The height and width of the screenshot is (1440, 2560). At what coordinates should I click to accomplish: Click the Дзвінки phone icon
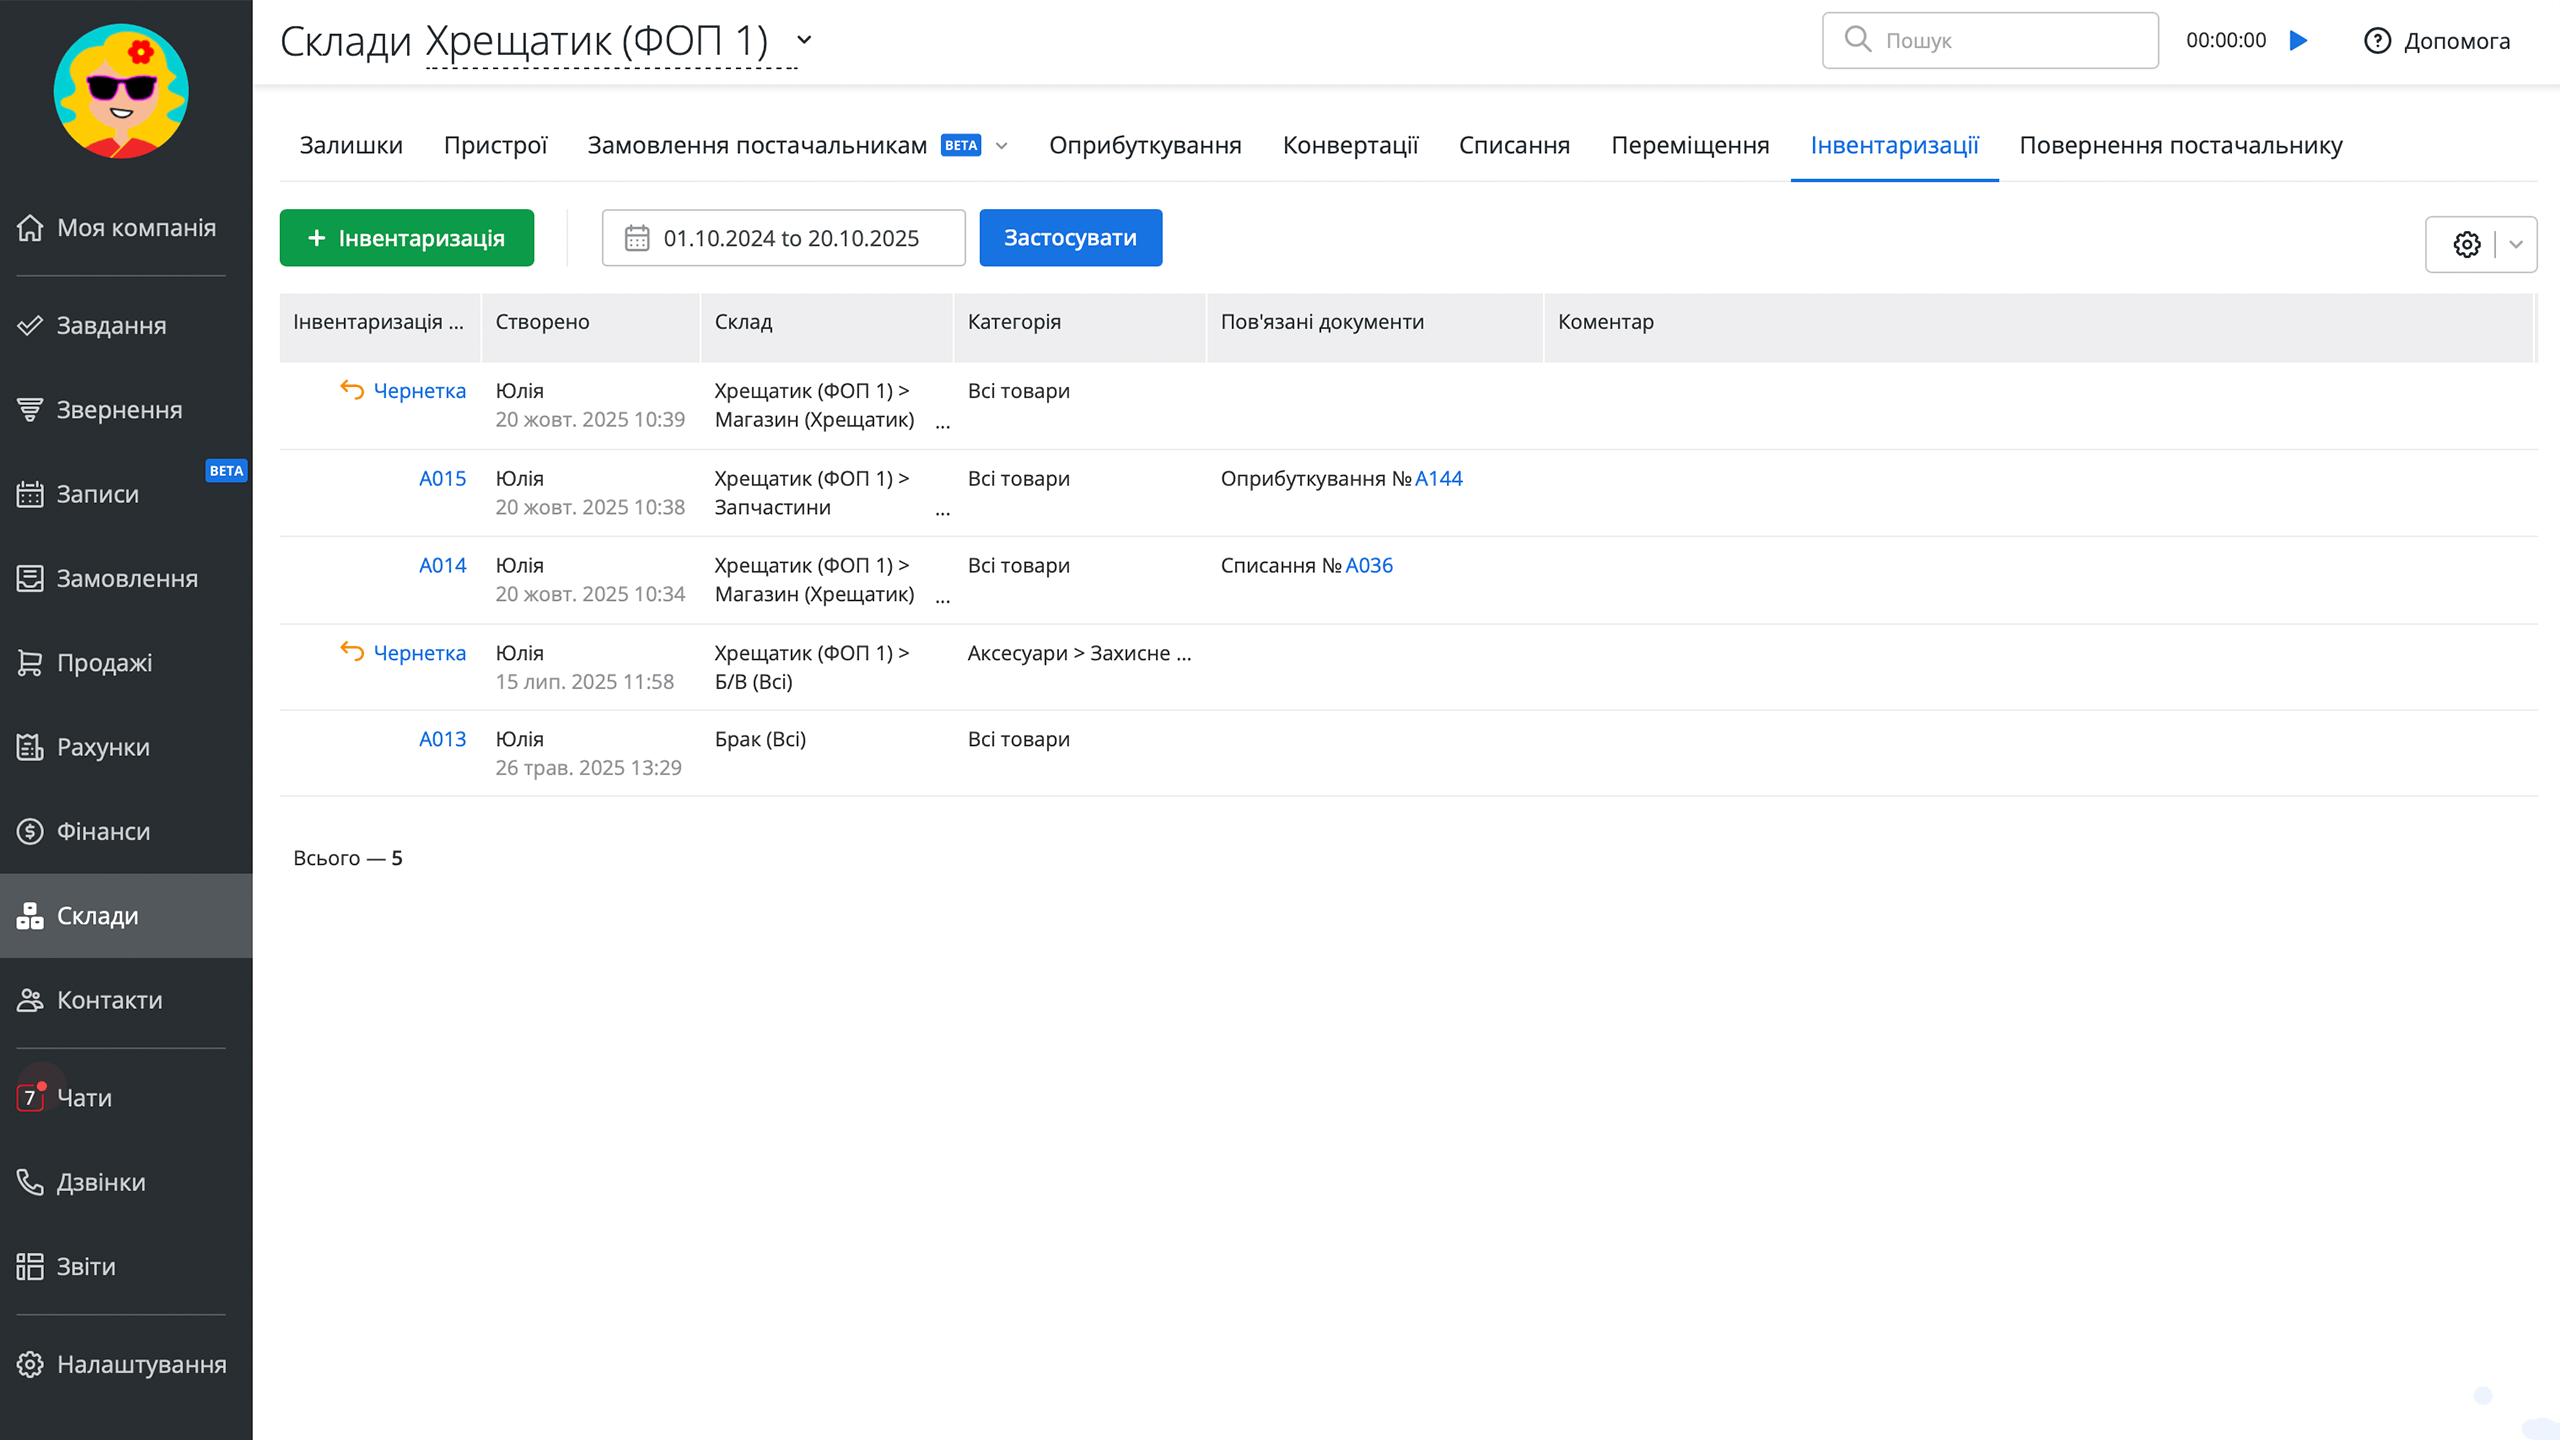pyautogui.click(x=30, y=1182)
